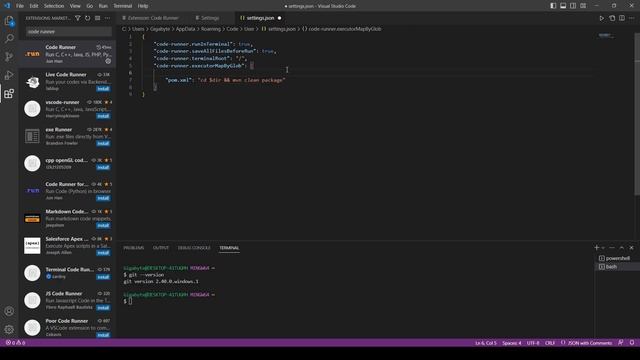Viewport: 640px width, 360px height.
Task: Open the Run and Debug view
Action: (9, 75)
